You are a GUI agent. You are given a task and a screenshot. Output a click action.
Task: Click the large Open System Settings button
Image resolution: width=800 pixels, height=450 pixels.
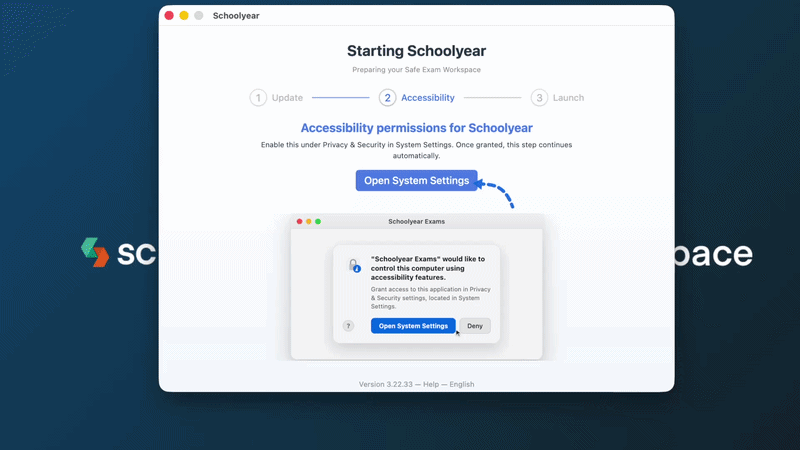pos(416,181)
